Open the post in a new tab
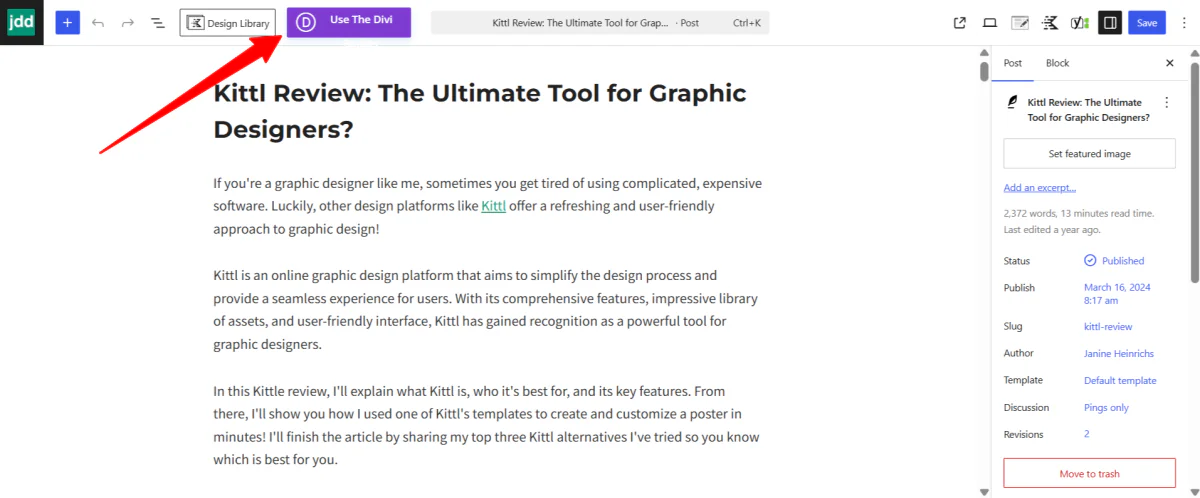The image size is (1200, 498). (960, 23)
